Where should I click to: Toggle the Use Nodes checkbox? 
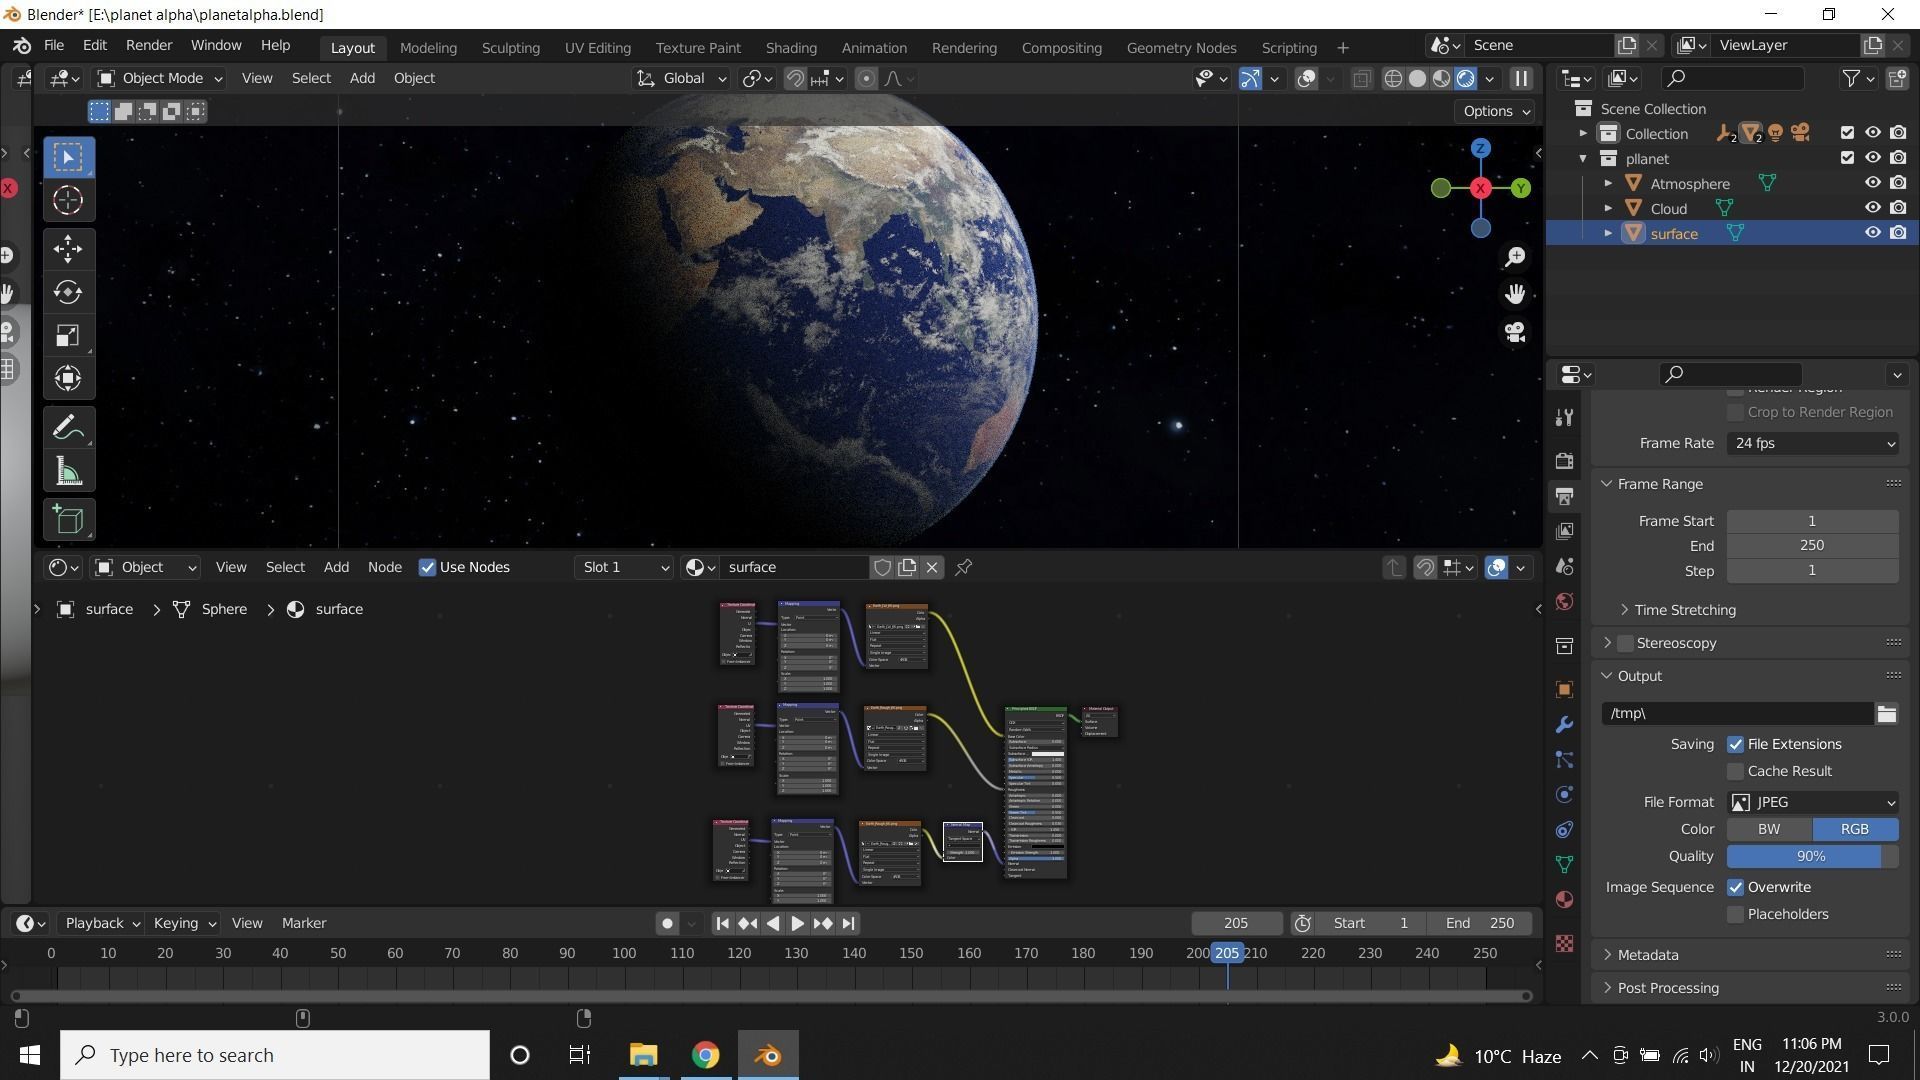point(428,567)
